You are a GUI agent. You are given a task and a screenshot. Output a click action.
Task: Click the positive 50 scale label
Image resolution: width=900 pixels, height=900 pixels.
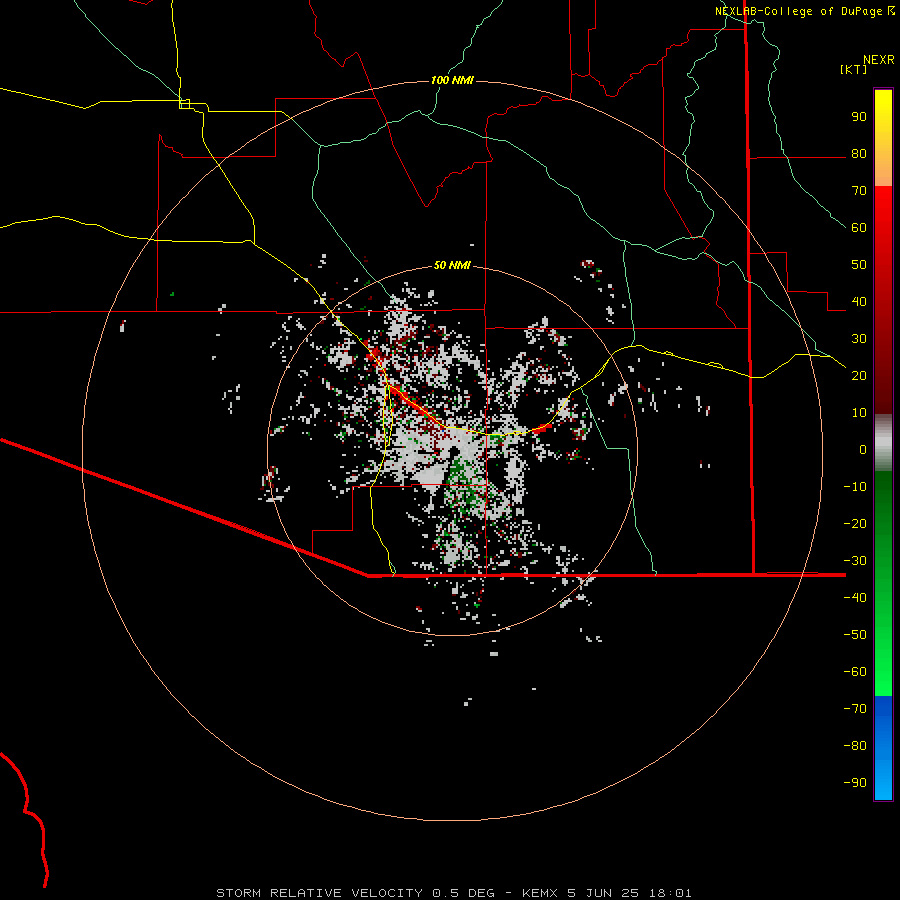tap(859, 265)
